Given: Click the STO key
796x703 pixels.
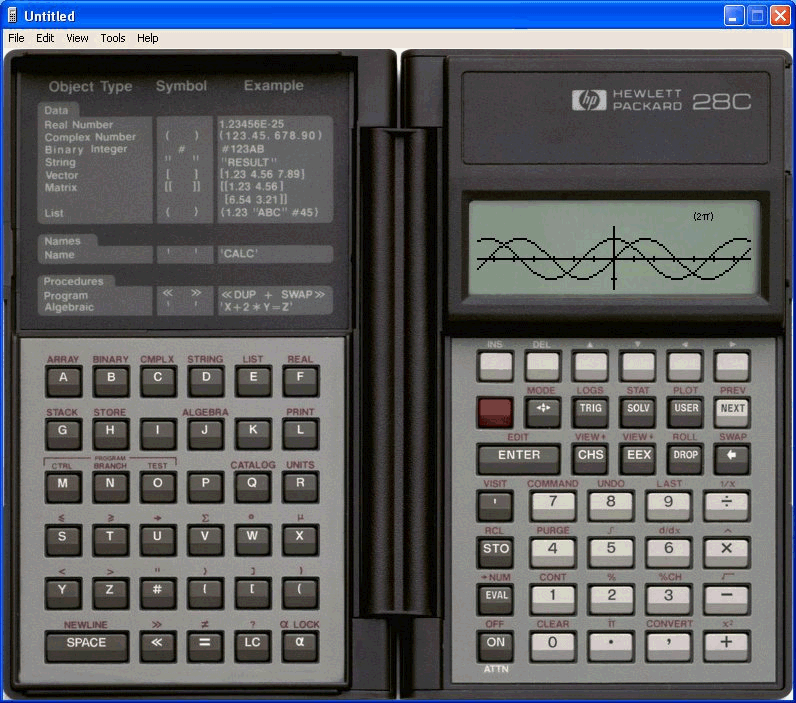Looking at the screenshot, I should click(x=495, y=552).
